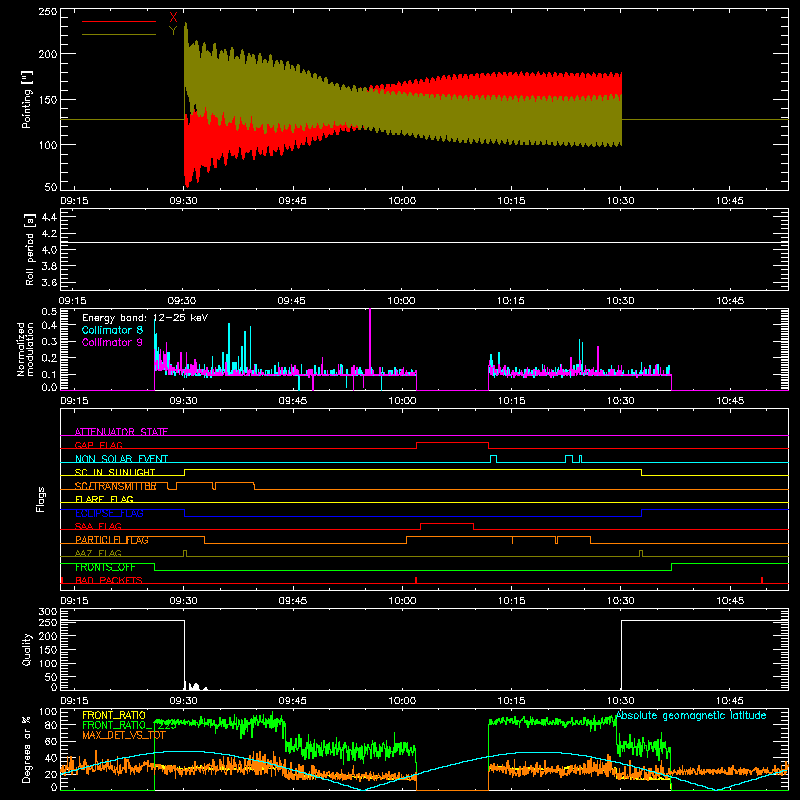Click the 250 label on Pointing axis

48,11
